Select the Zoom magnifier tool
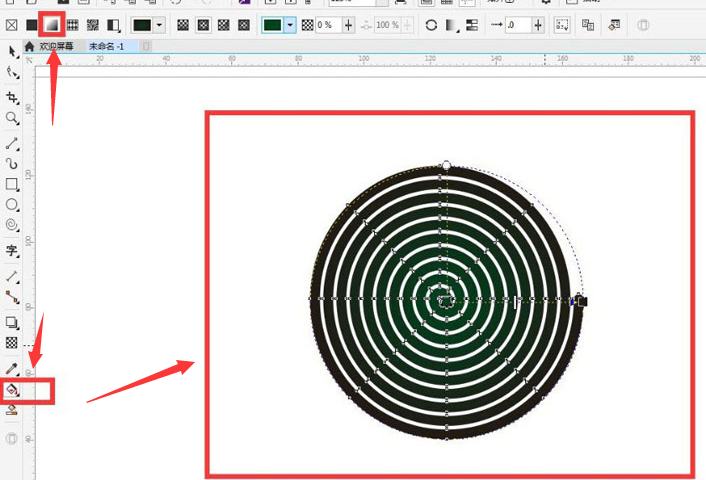This screenshot has width=706, height=480. pos(12,118)
